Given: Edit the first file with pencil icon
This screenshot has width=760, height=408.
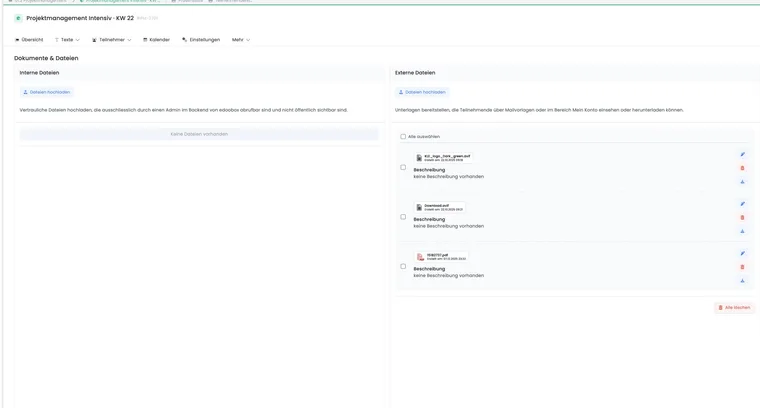Looking at the screenshot, I should point(742,155).
